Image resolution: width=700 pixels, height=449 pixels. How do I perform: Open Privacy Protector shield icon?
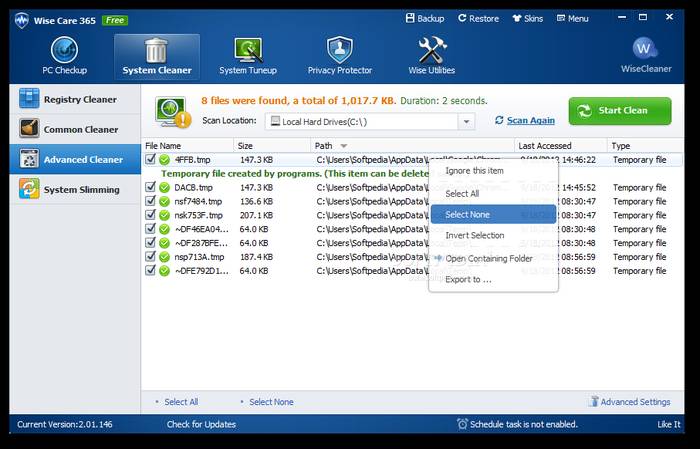click(340, 50)
